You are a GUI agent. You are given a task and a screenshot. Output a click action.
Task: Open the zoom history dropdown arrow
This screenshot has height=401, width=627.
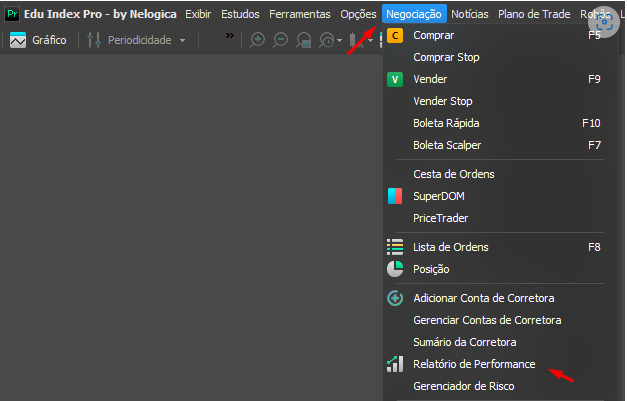339,40
